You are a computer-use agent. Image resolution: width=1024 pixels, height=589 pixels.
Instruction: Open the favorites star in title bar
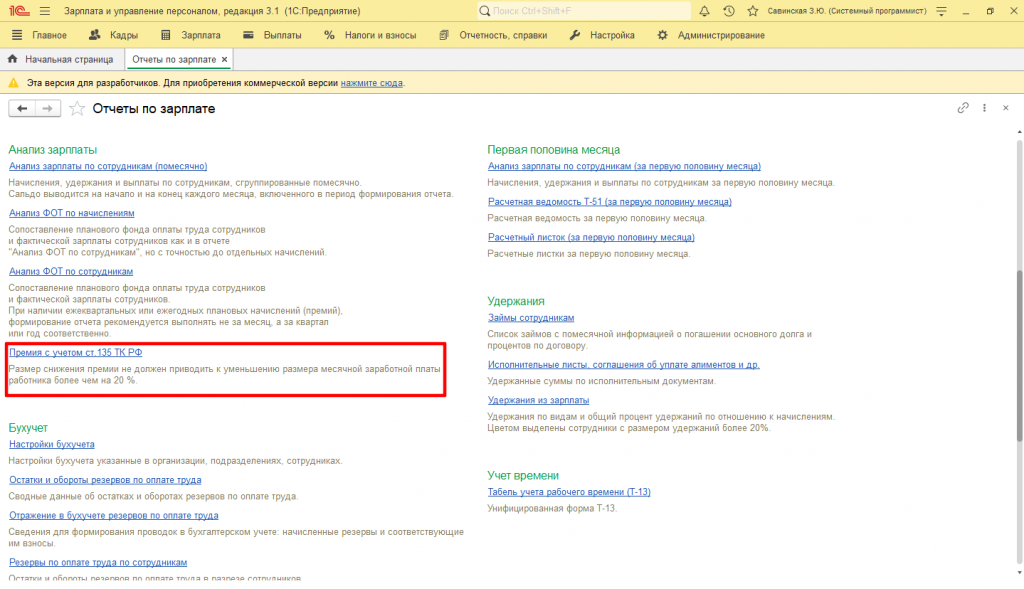[753, 11]
